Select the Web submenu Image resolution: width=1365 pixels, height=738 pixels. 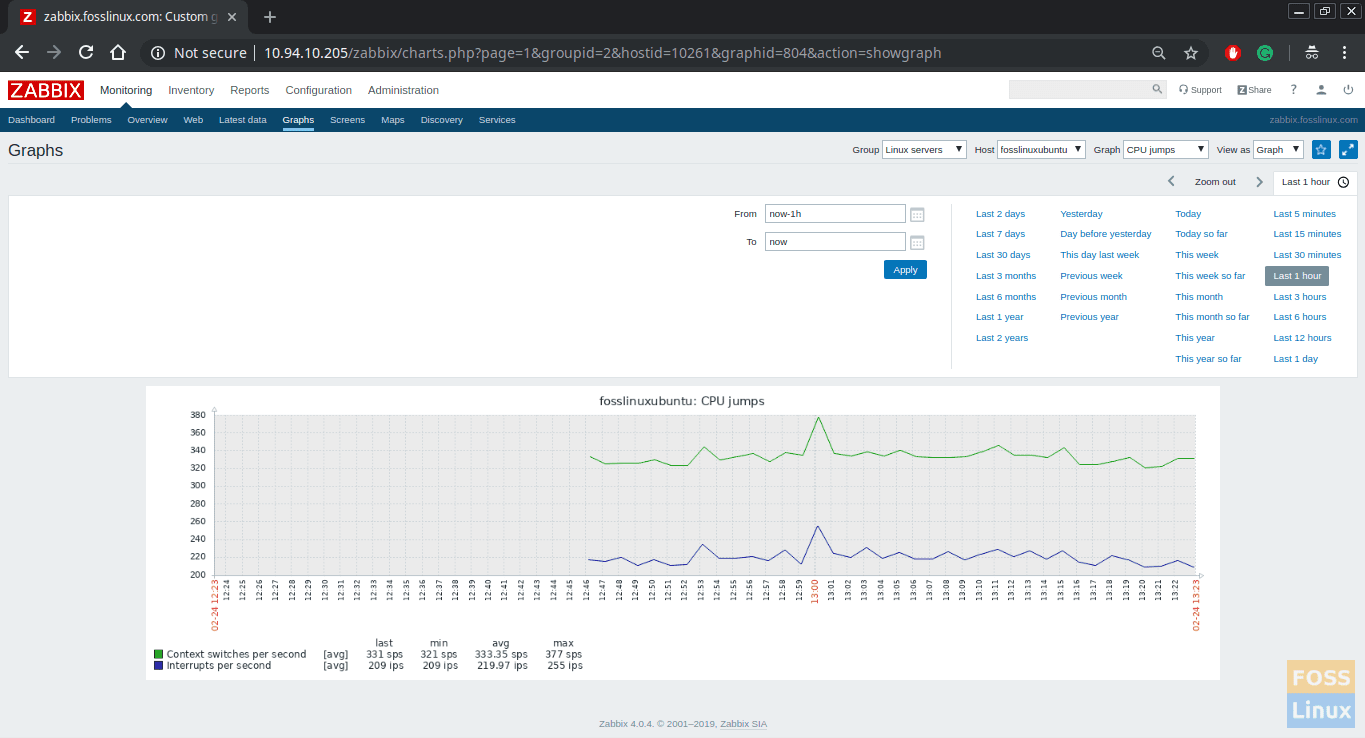tap(193, 120)
